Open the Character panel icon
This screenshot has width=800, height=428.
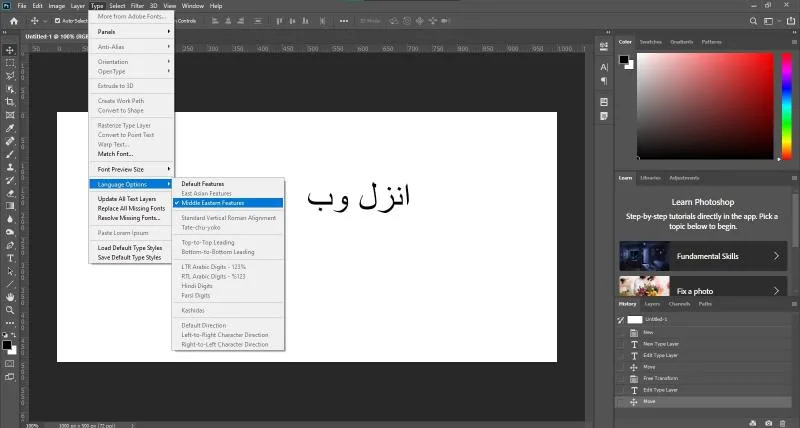click(604, 67)
